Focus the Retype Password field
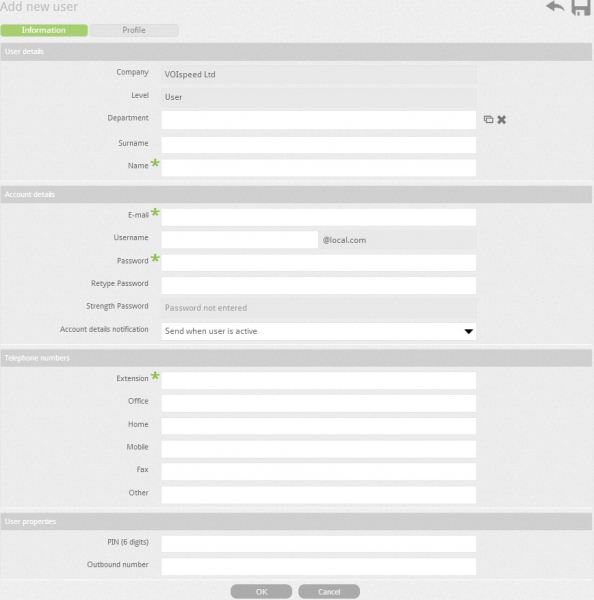This screenshot has width=594, height=600. tap(318, 285)
